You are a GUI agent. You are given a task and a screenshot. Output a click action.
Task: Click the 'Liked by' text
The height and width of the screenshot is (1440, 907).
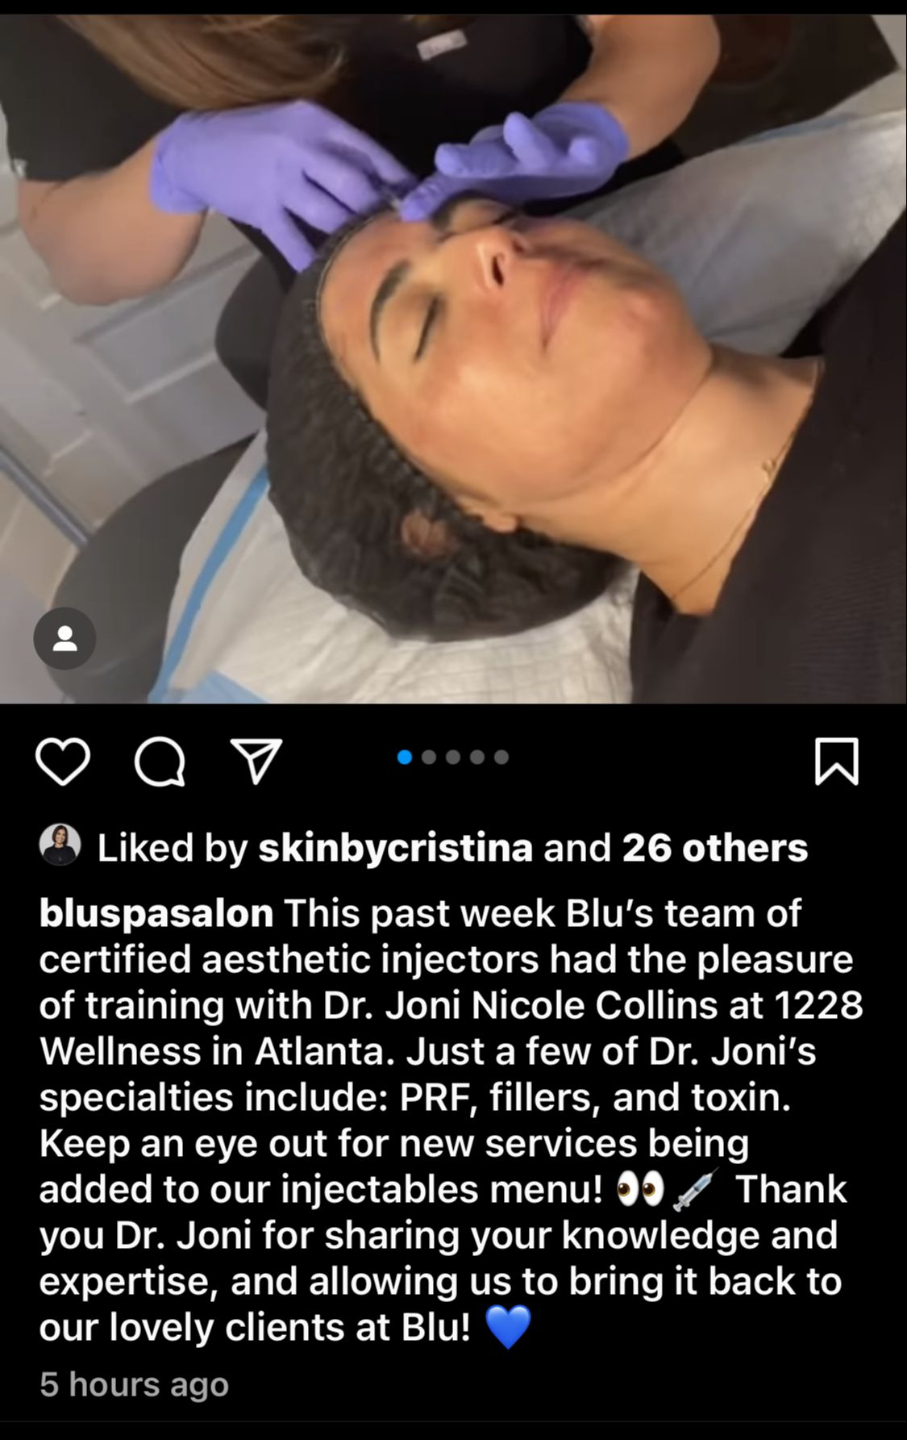[x=172, y=848]
